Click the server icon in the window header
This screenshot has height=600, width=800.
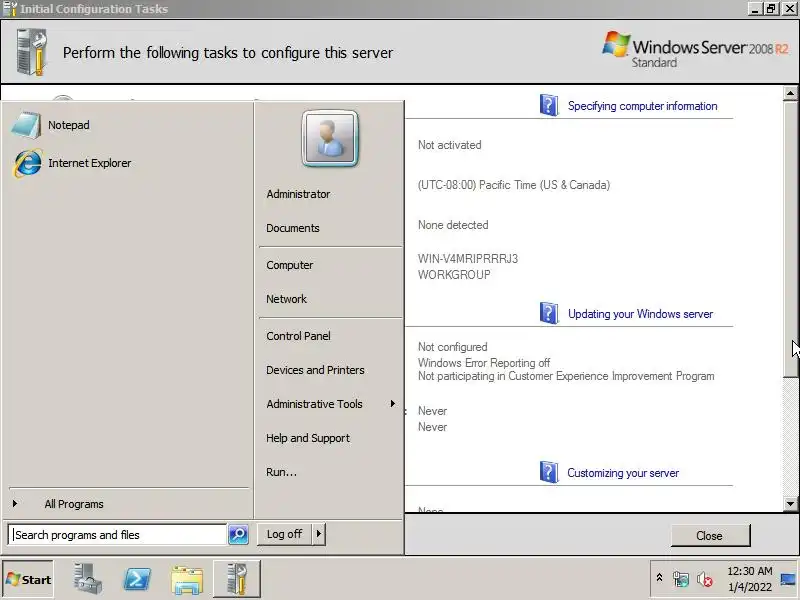pyautogui.click(x=32, y=52)
